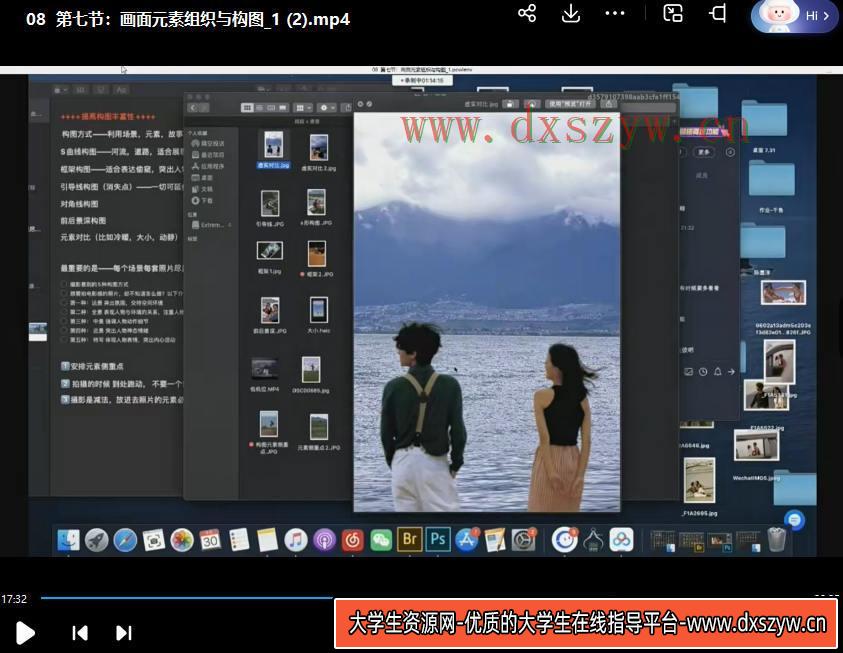Open App Store from the dock

point(467,540)
